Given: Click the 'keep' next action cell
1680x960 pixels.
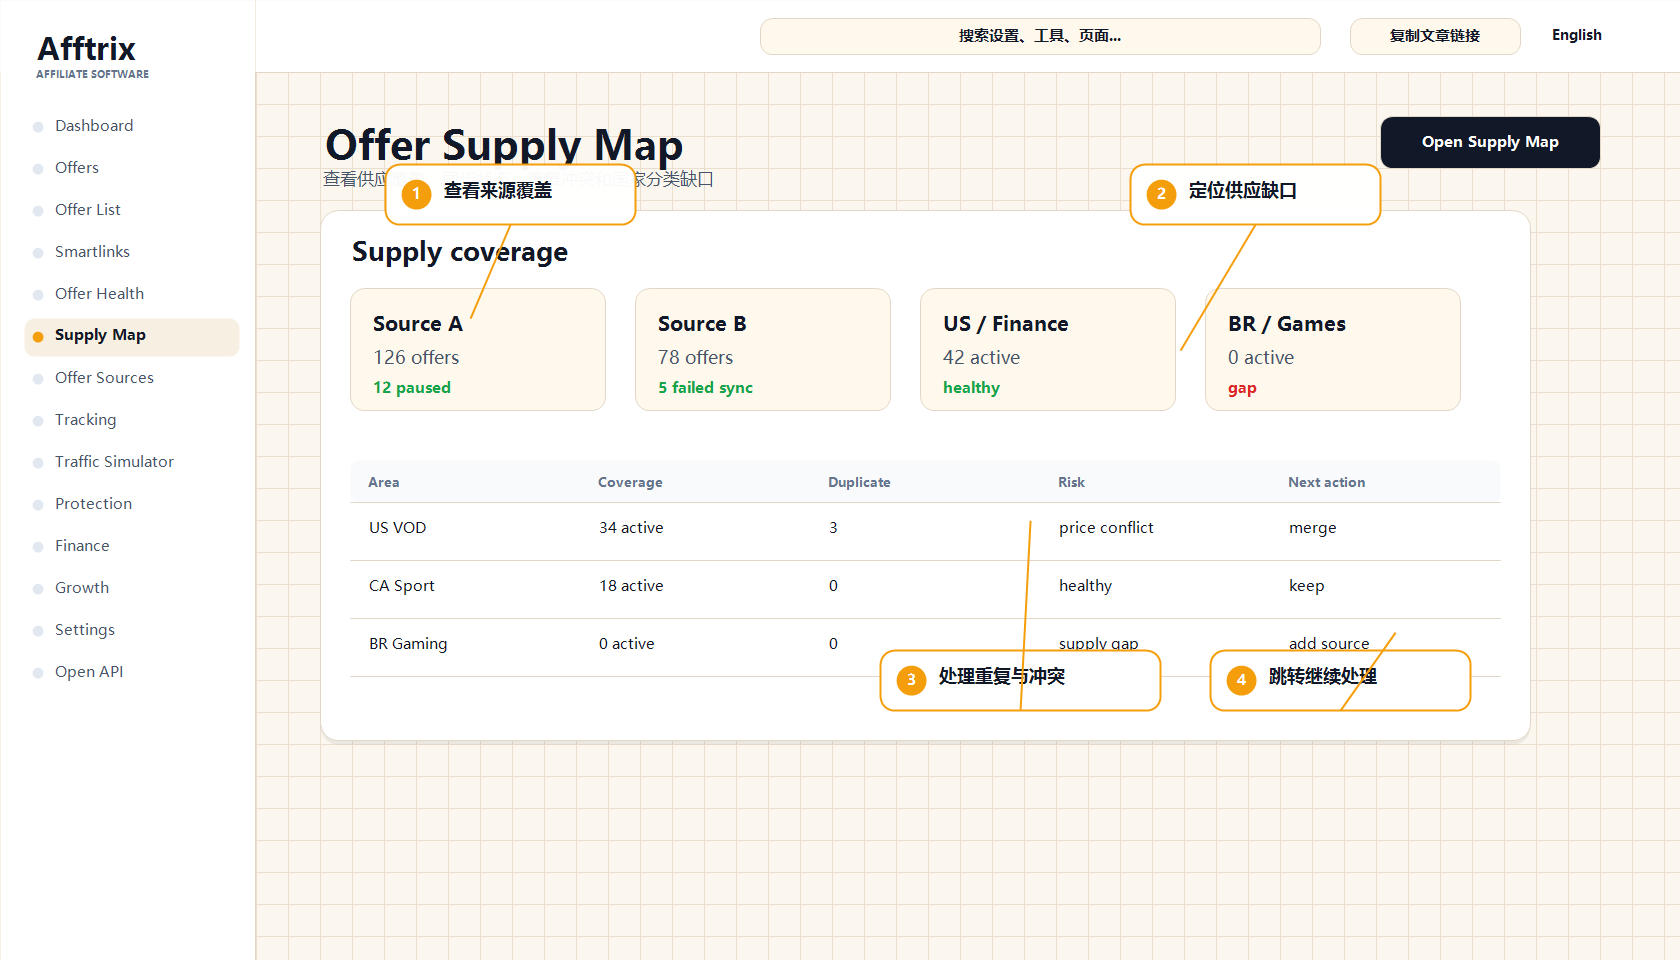Looking at the screenshot, I should click(x=1306, y=586).
